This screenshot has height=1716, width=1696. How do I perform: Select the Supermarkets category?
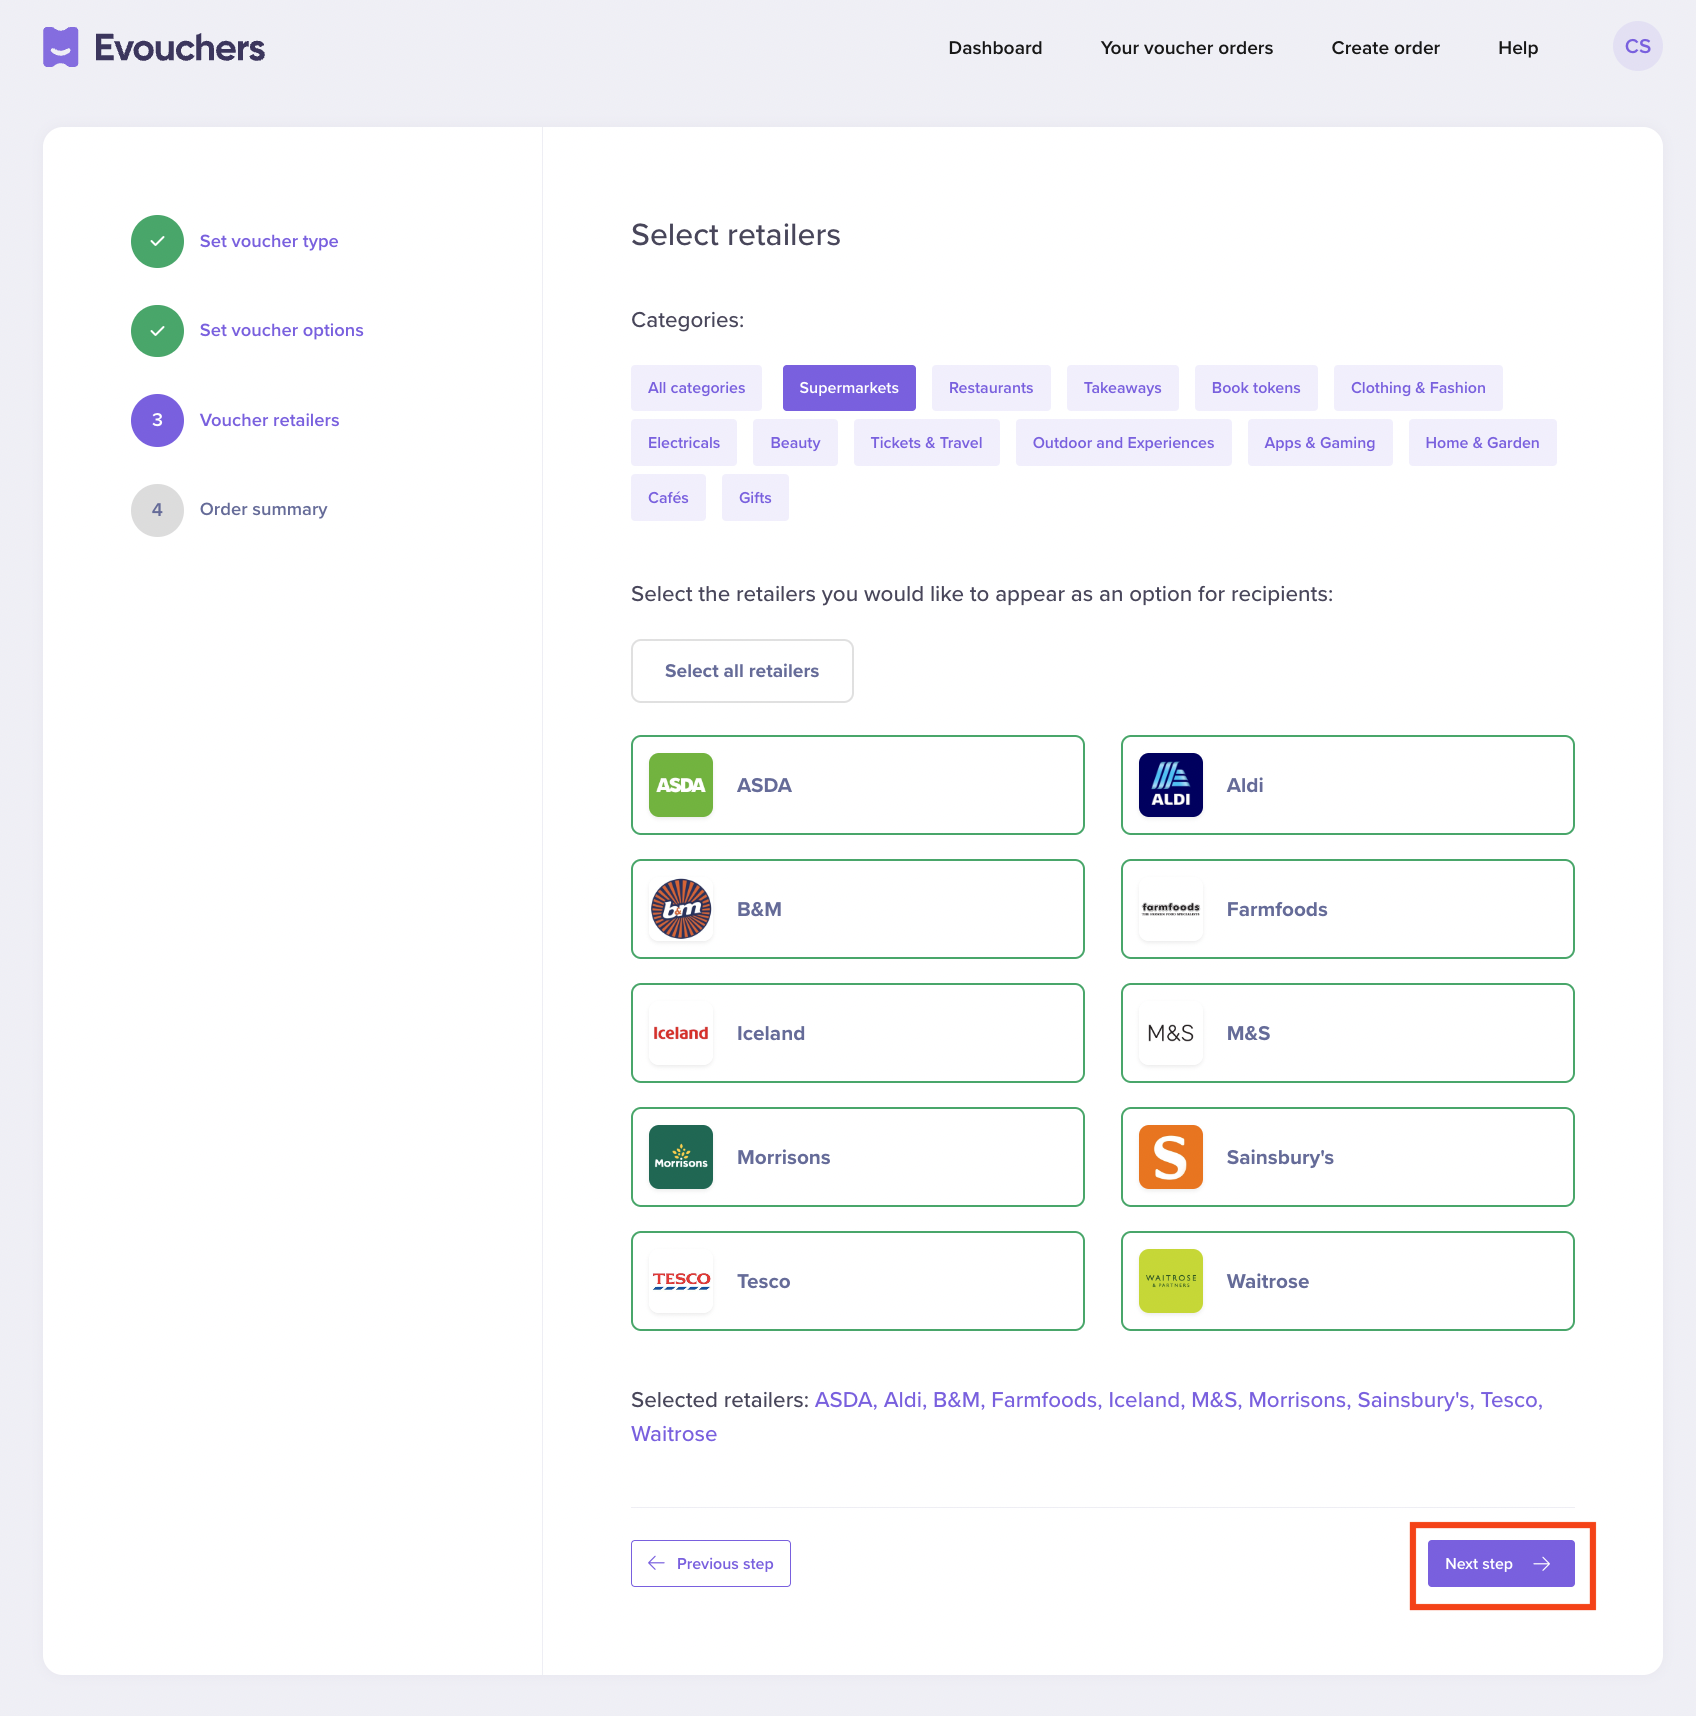tap(849, 388)
